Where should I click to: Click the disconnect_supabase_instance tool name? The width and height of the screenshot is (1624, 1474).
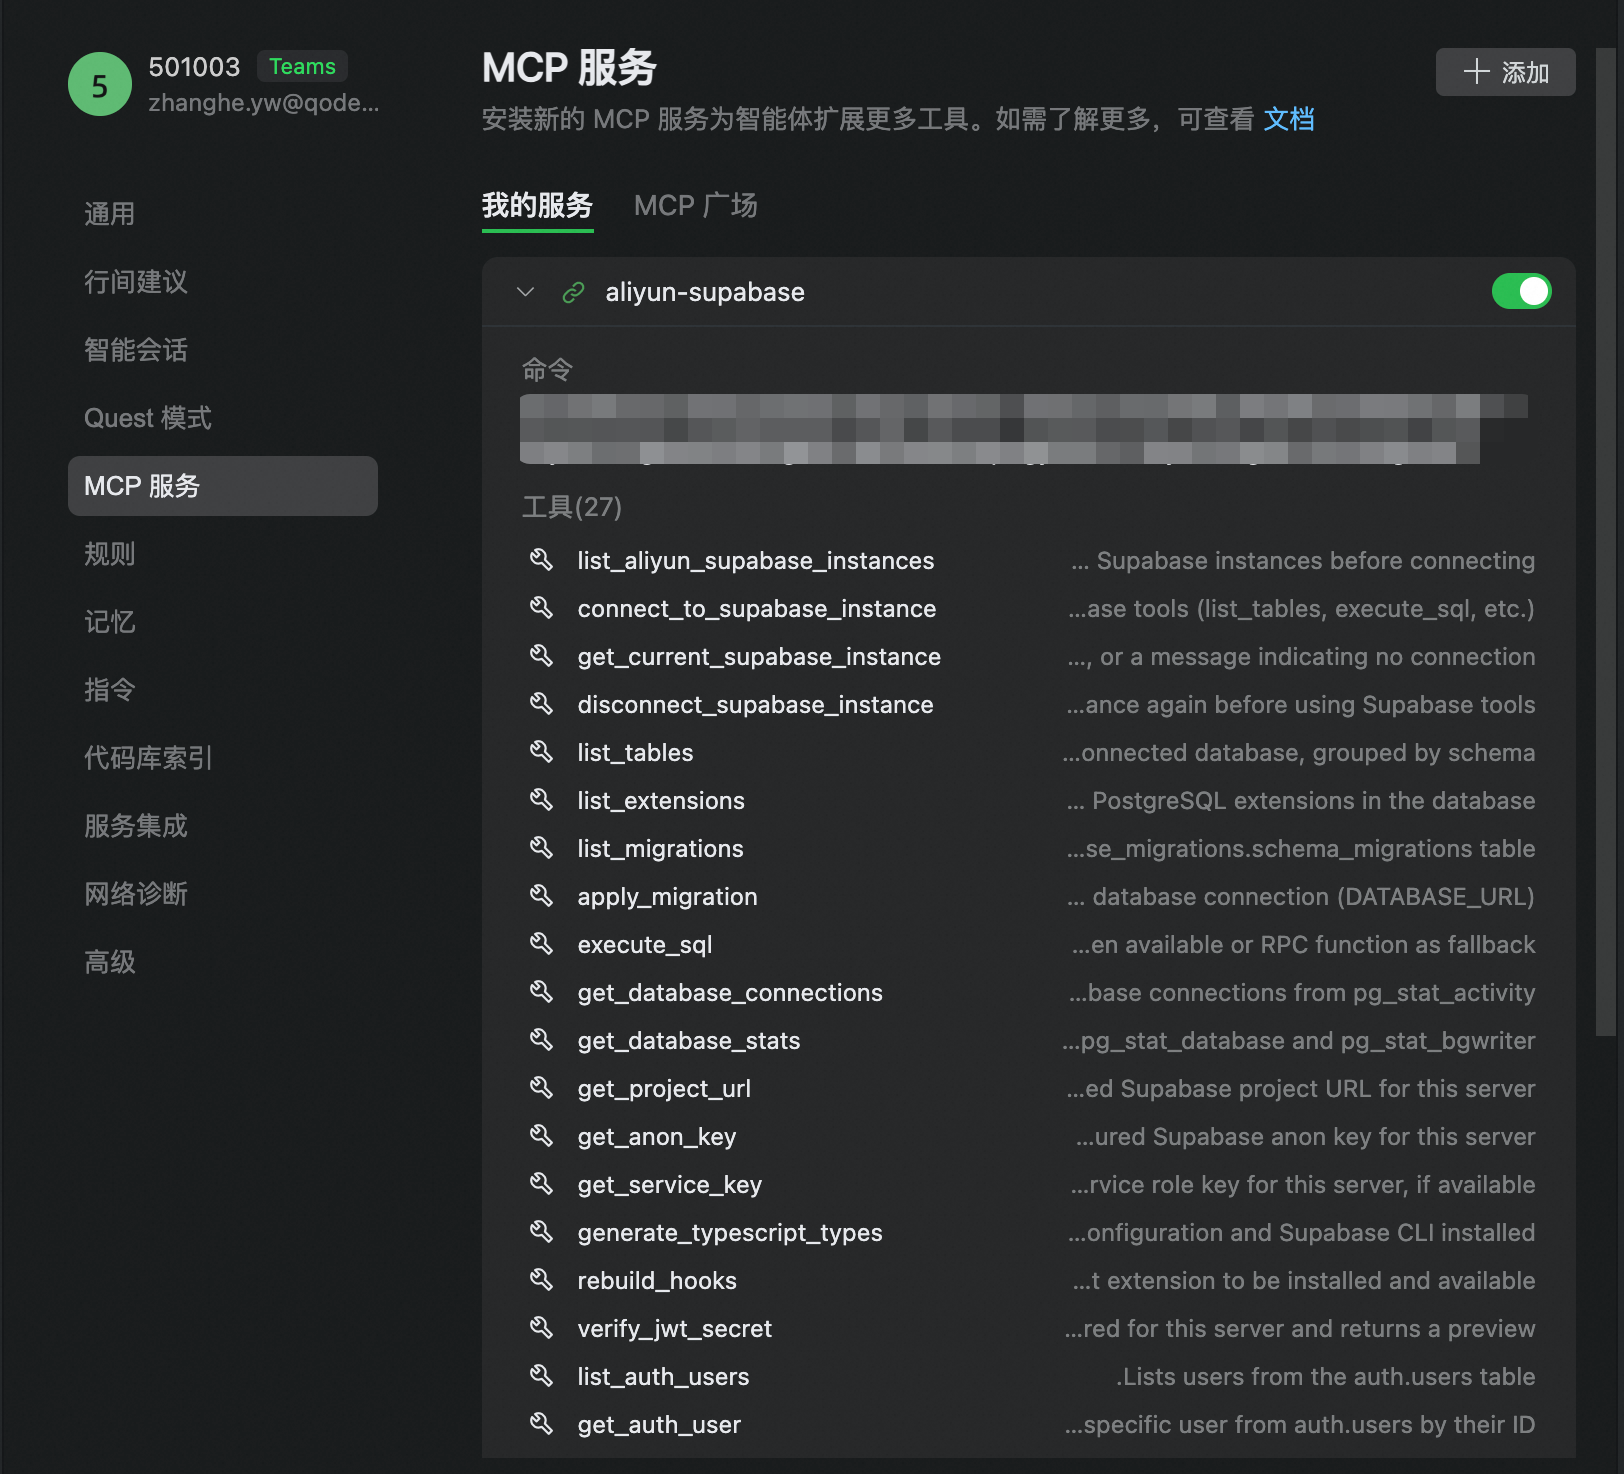pyautogui.click(x=755, y=704)
